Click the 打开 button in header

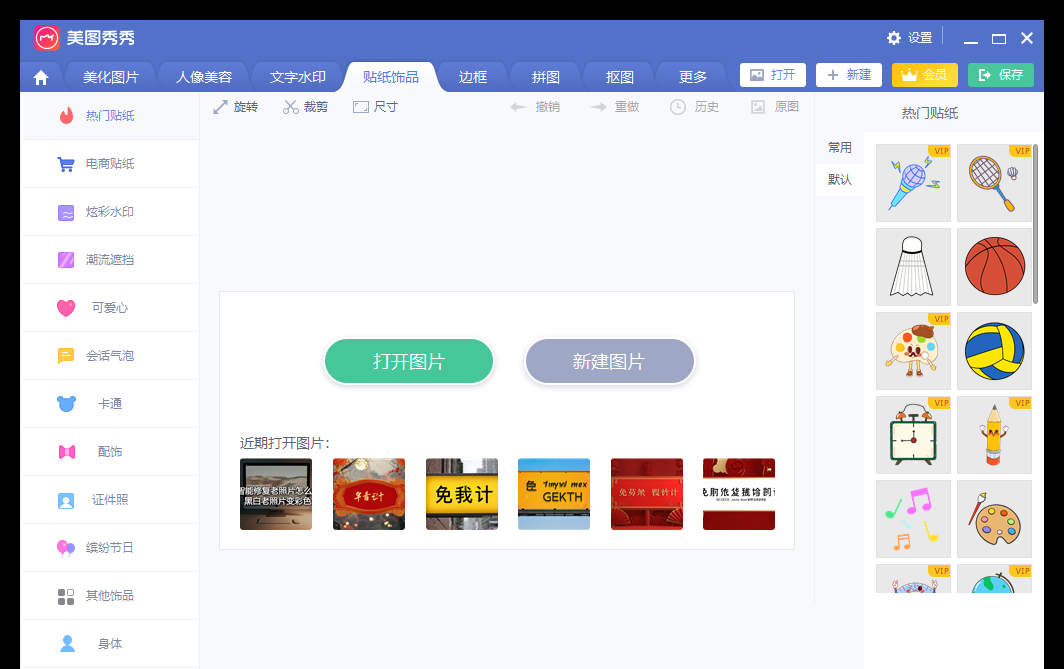pyautogui.click(x=773, y=75)
